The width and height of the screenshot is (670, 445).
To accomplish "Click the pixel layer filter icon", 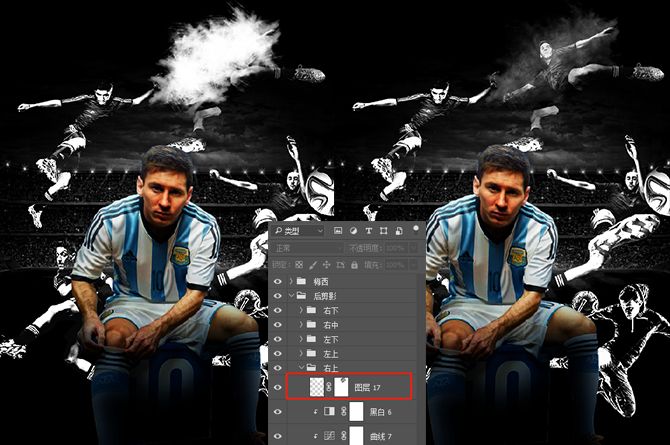I will click(338, 231).
